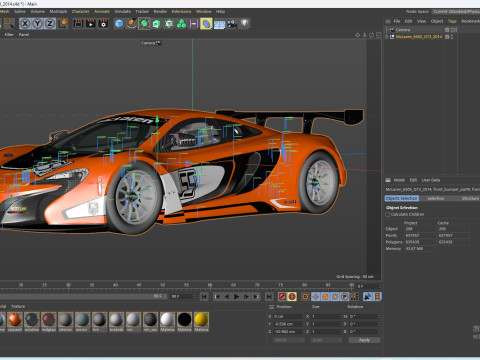Toggle the Z axis lock
The image size is (480, 360).
tap(50, 24)
